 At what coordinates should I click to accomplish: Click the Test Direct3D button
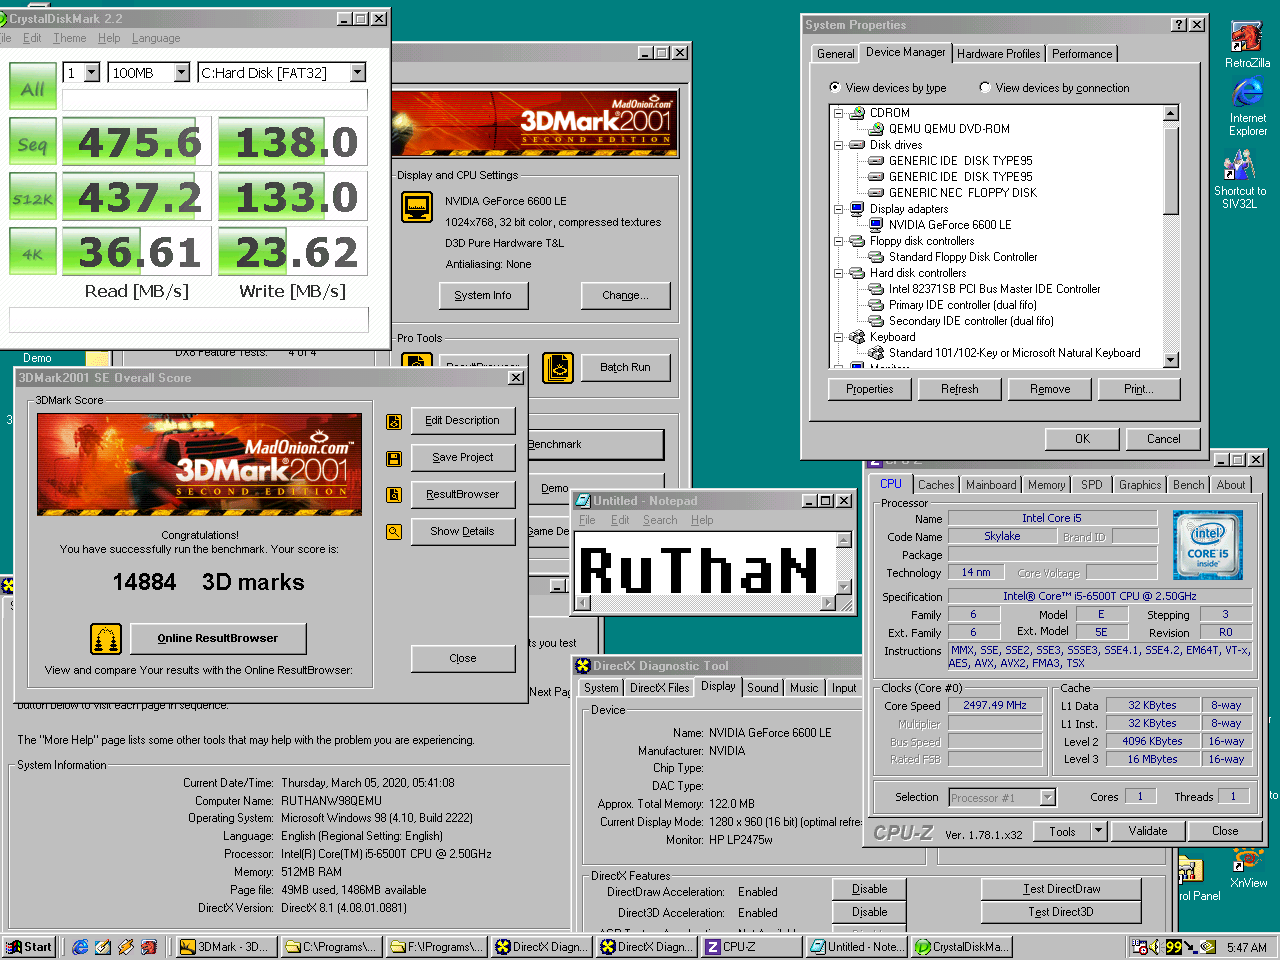[x=1061, y=912]
